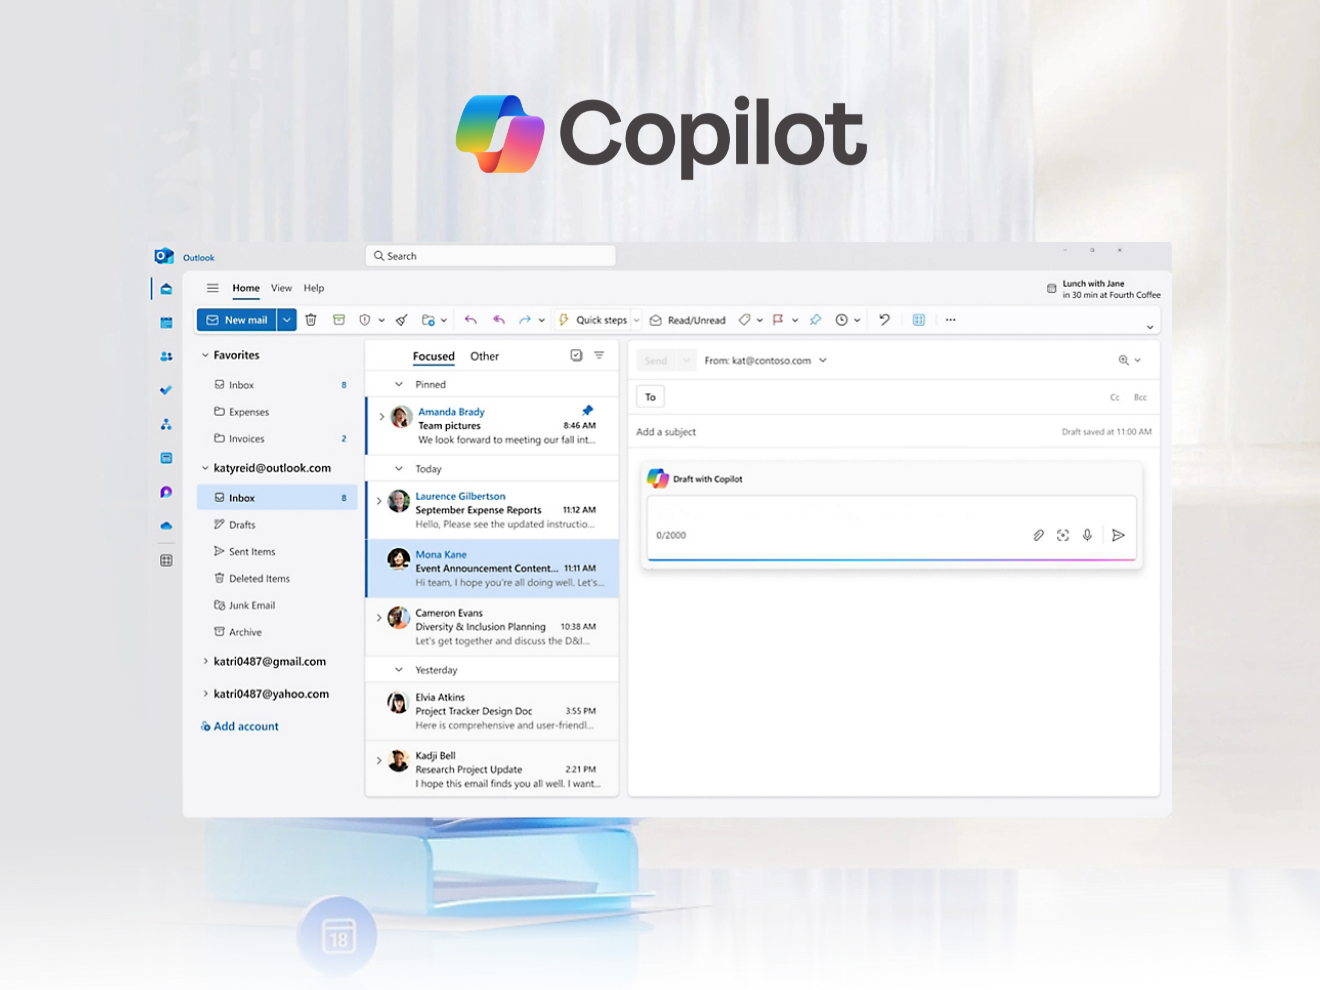The image size is (1320, 990).
Task: Open Calendar in the left app rail
Action: click(166, 323)
